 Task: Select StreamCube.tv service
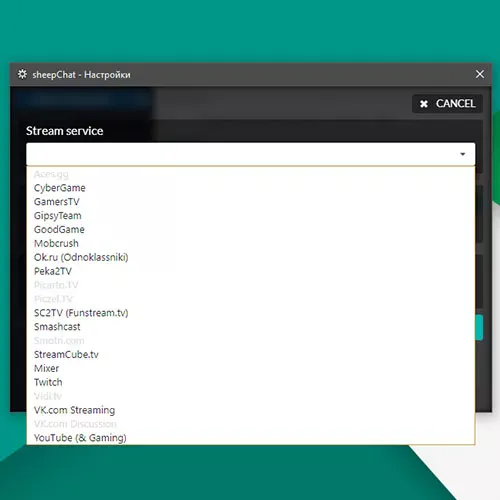click(x=251, y=355)
